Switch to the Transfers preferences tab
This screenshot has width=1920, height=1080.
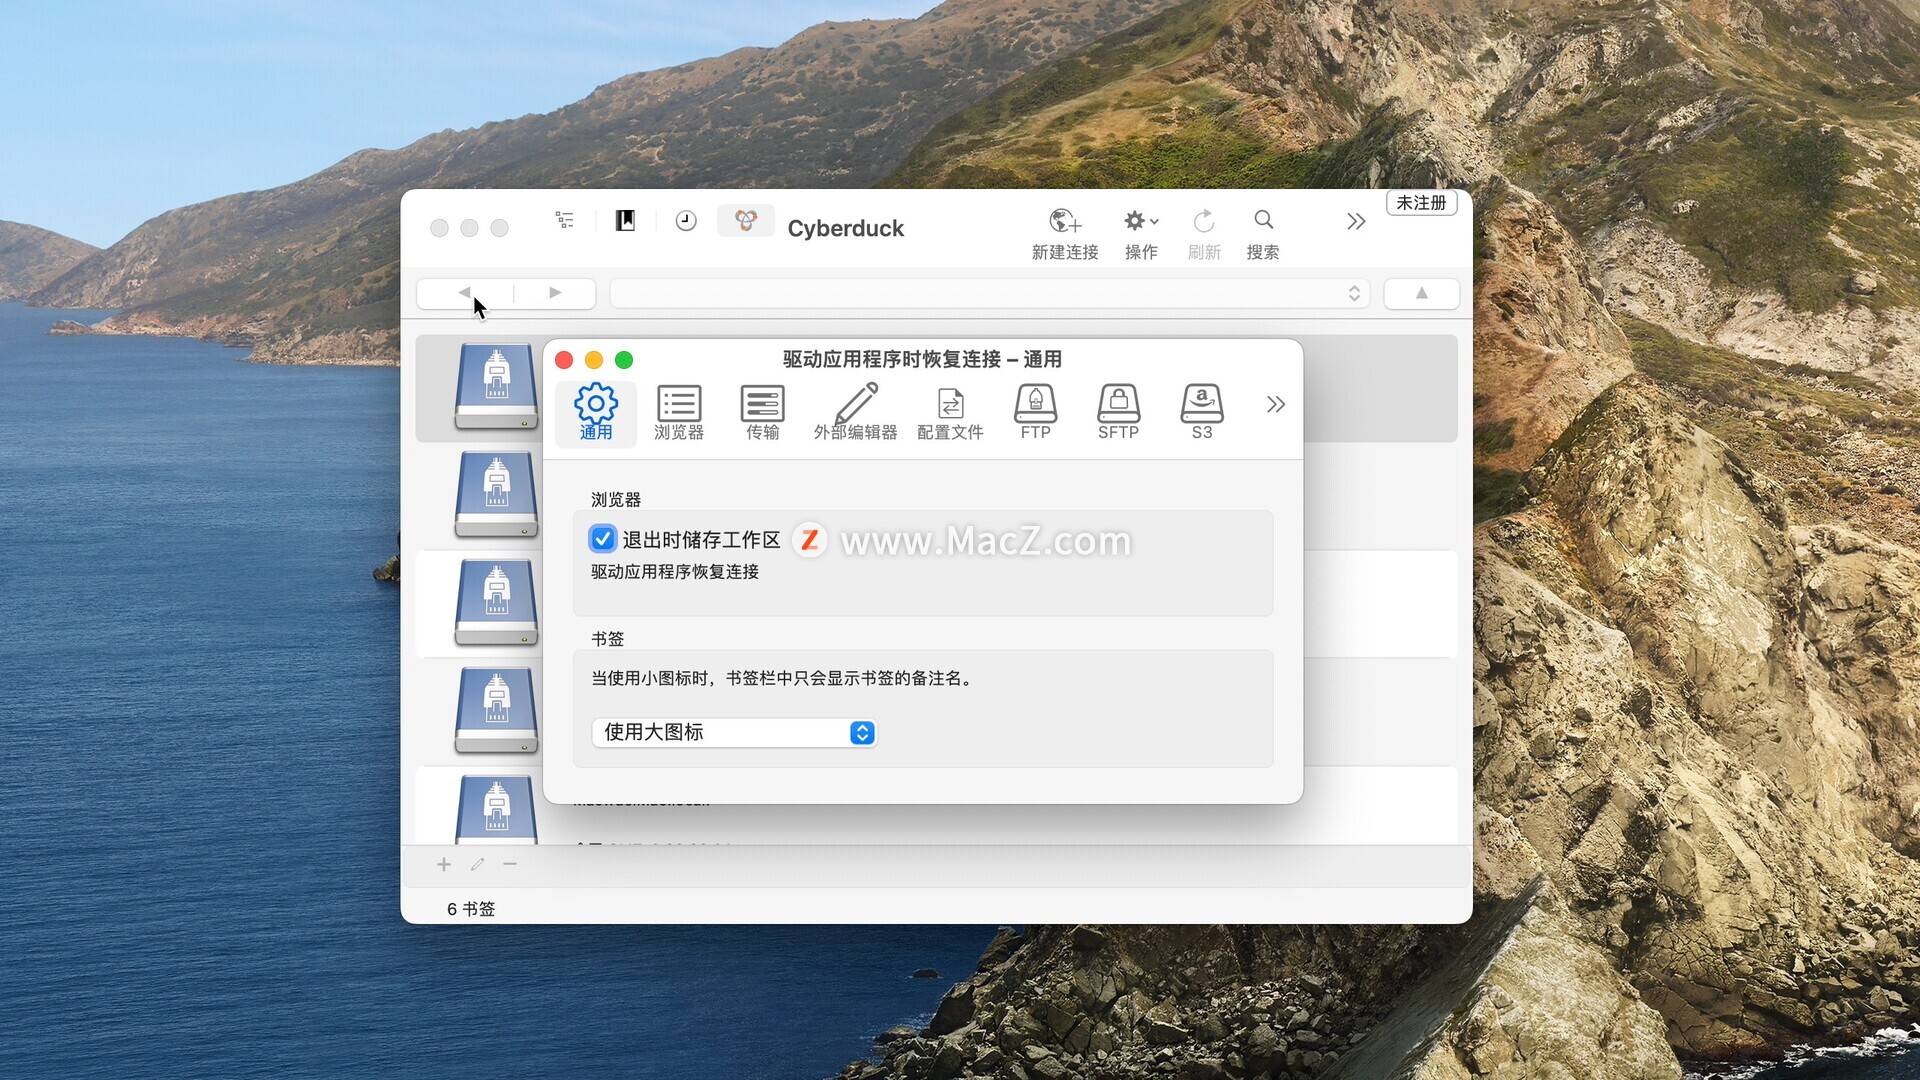pyautogui.click(x=762, y=411)
